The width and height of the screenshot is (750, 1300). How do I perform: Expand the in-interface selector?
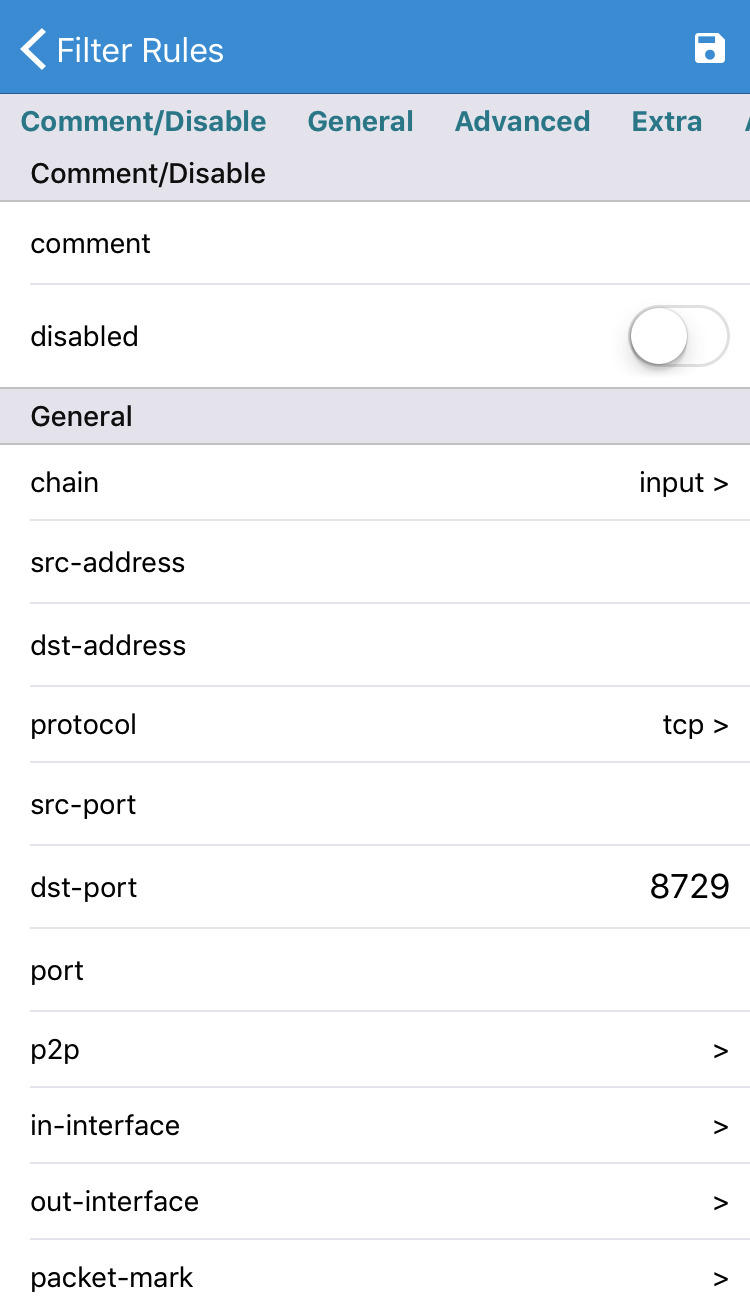click(x=375, y=1125)
